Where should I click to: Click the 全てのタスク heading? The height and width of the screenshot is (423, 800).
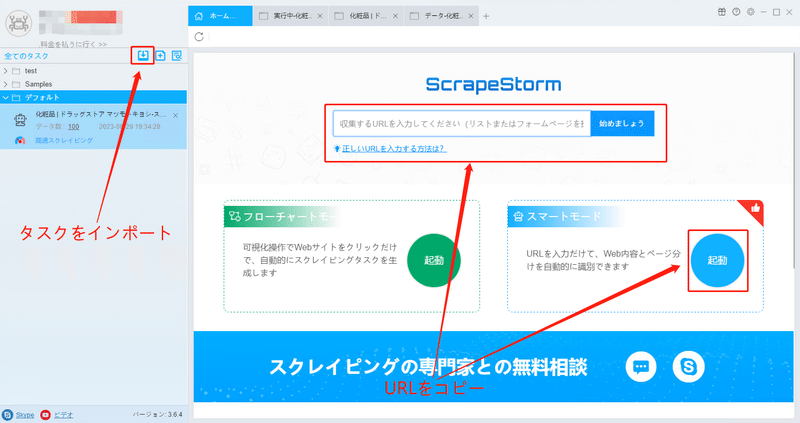click(27, 56)
